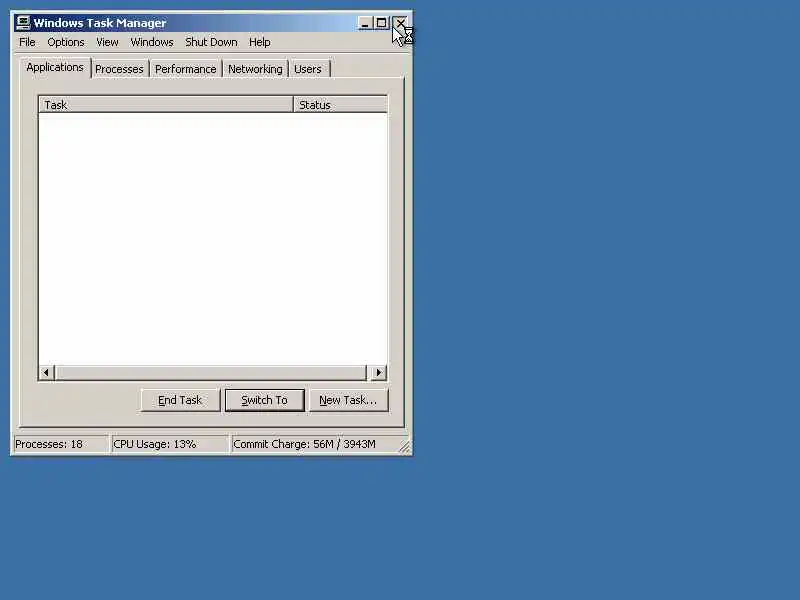Switch to the Networking tab
This screenshot has width=800, height=600.
pyautogui.click(x=255, y=69)
